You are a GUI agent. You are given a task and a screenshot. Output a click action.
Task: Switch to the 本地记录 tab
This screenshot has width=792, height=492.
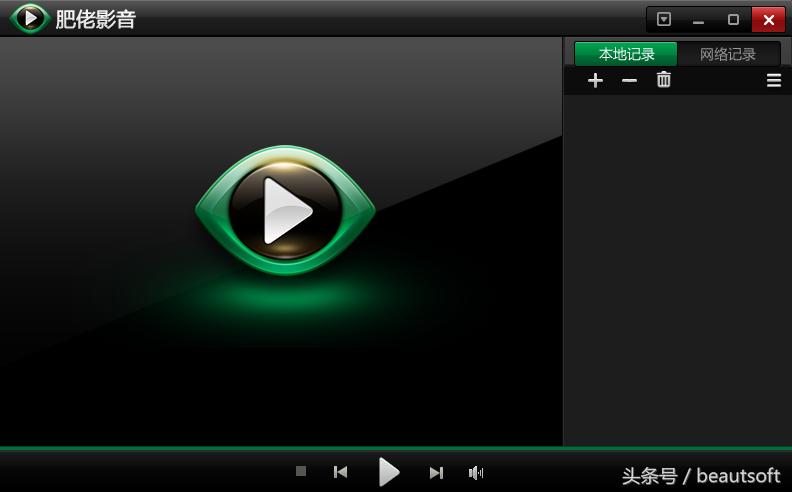tap(626, 54)
